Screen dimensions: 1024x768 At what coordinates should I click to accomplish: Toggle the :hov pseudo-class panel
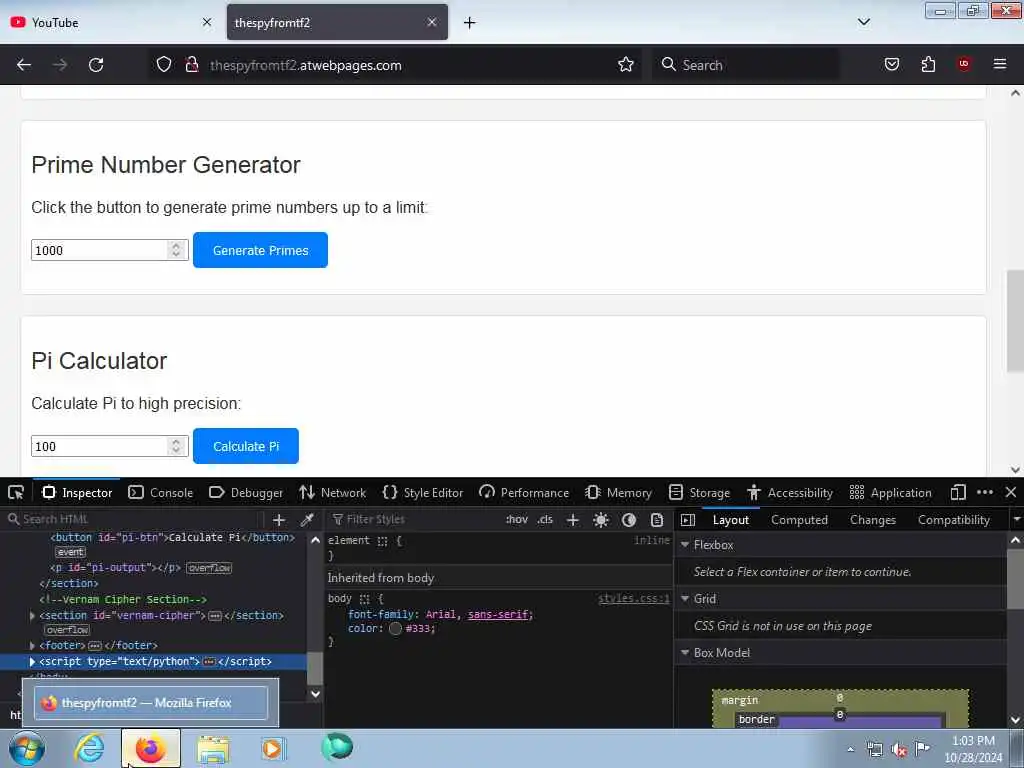517,520
